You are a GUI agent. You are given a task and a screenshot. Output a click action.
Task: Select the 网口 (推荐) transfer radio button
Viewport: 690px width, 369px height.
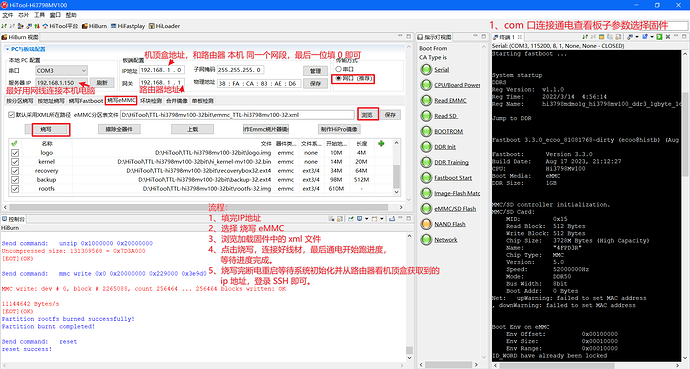tap(338, 78)
